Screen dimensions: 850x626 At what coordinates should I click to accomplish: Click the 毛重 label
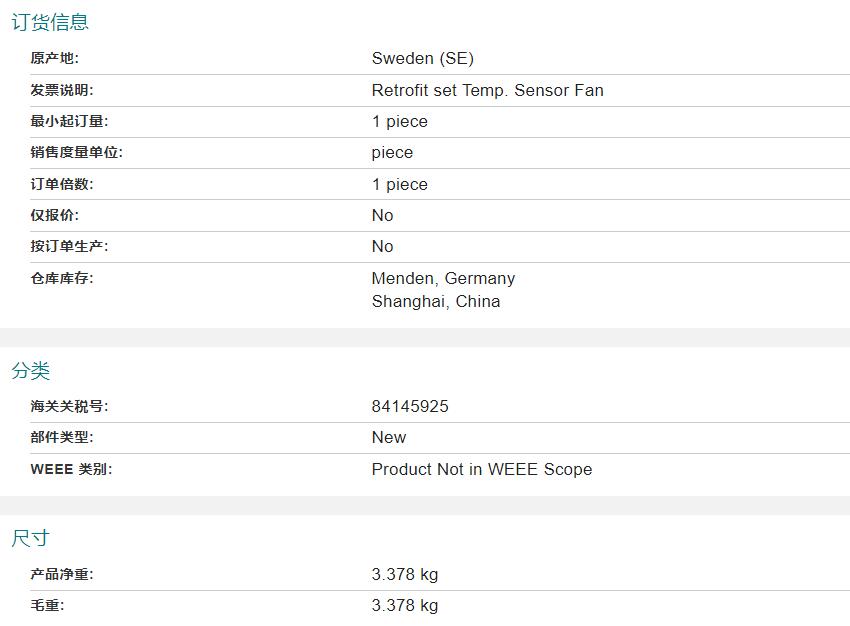point(48,605)
